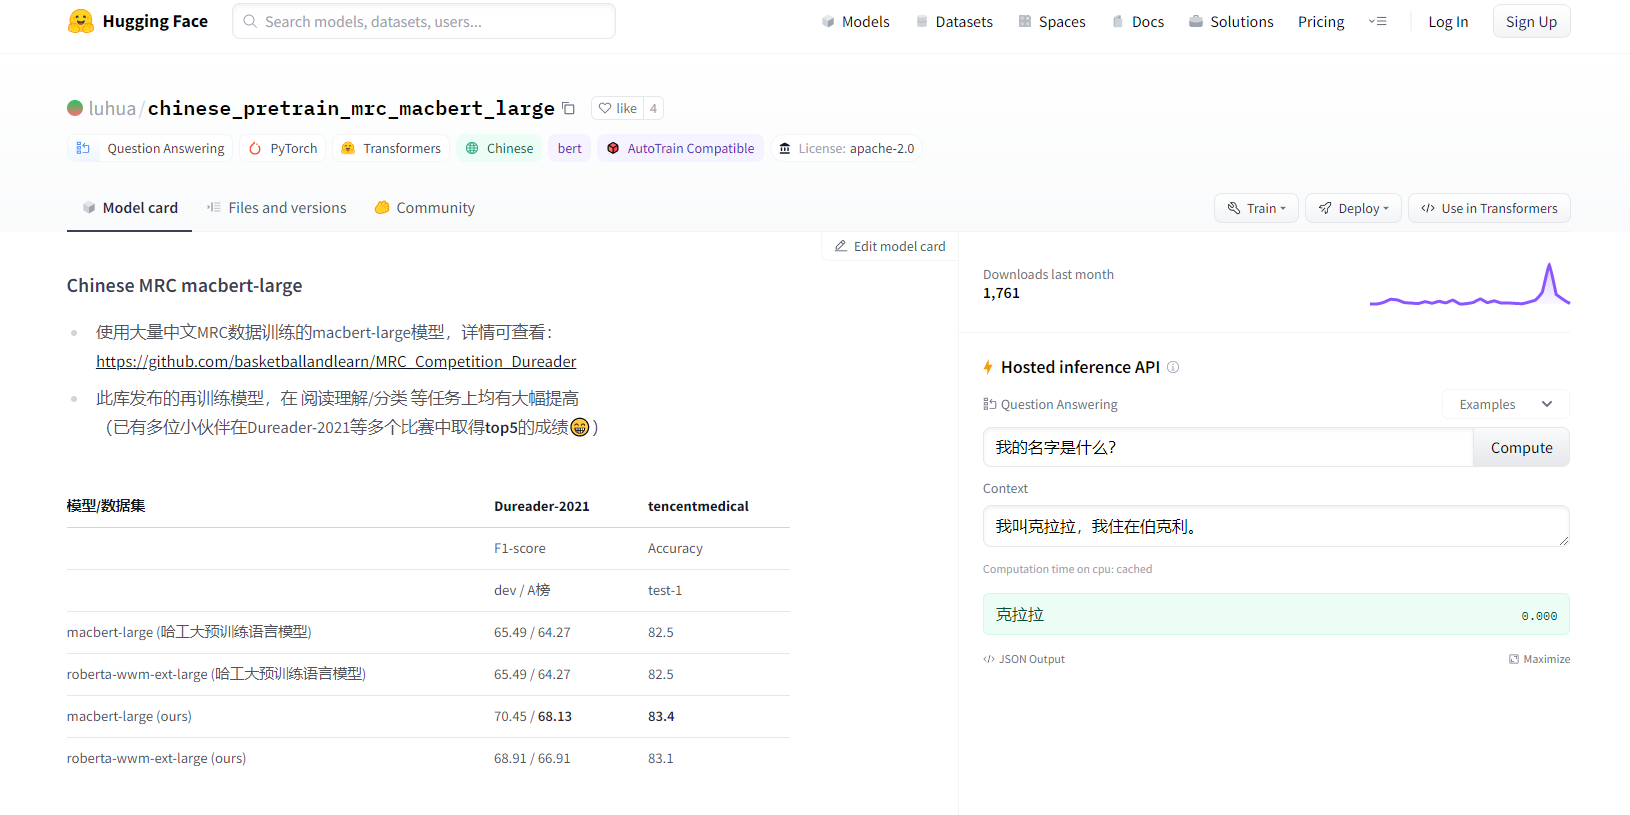The image size is (1630, 815).
Task: Click the 83.4 accuracy cell
Action: pyautogui.click(x=661, y=716)
